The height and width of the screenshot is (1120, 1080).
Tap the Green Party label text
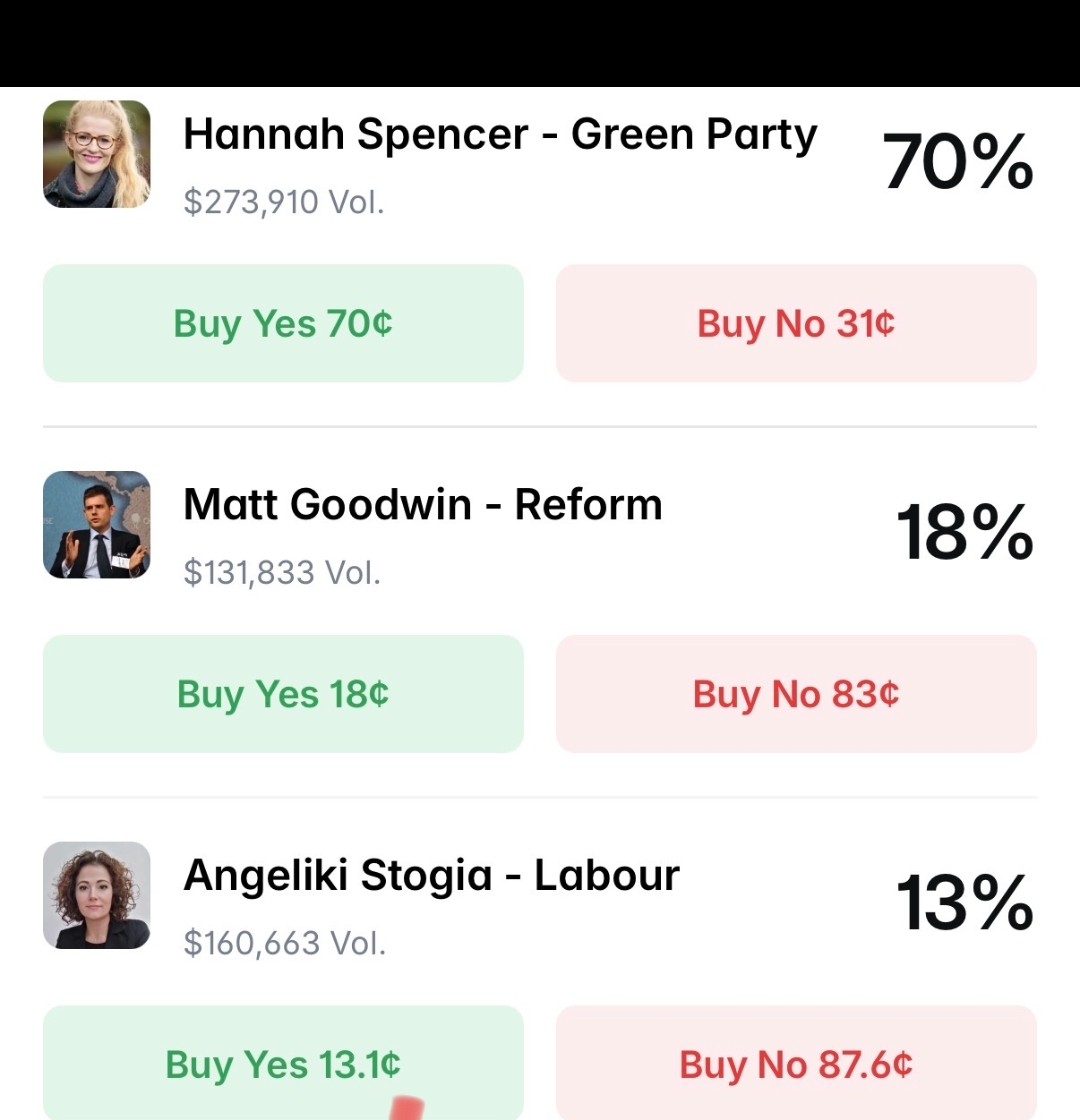click(694, 134)
